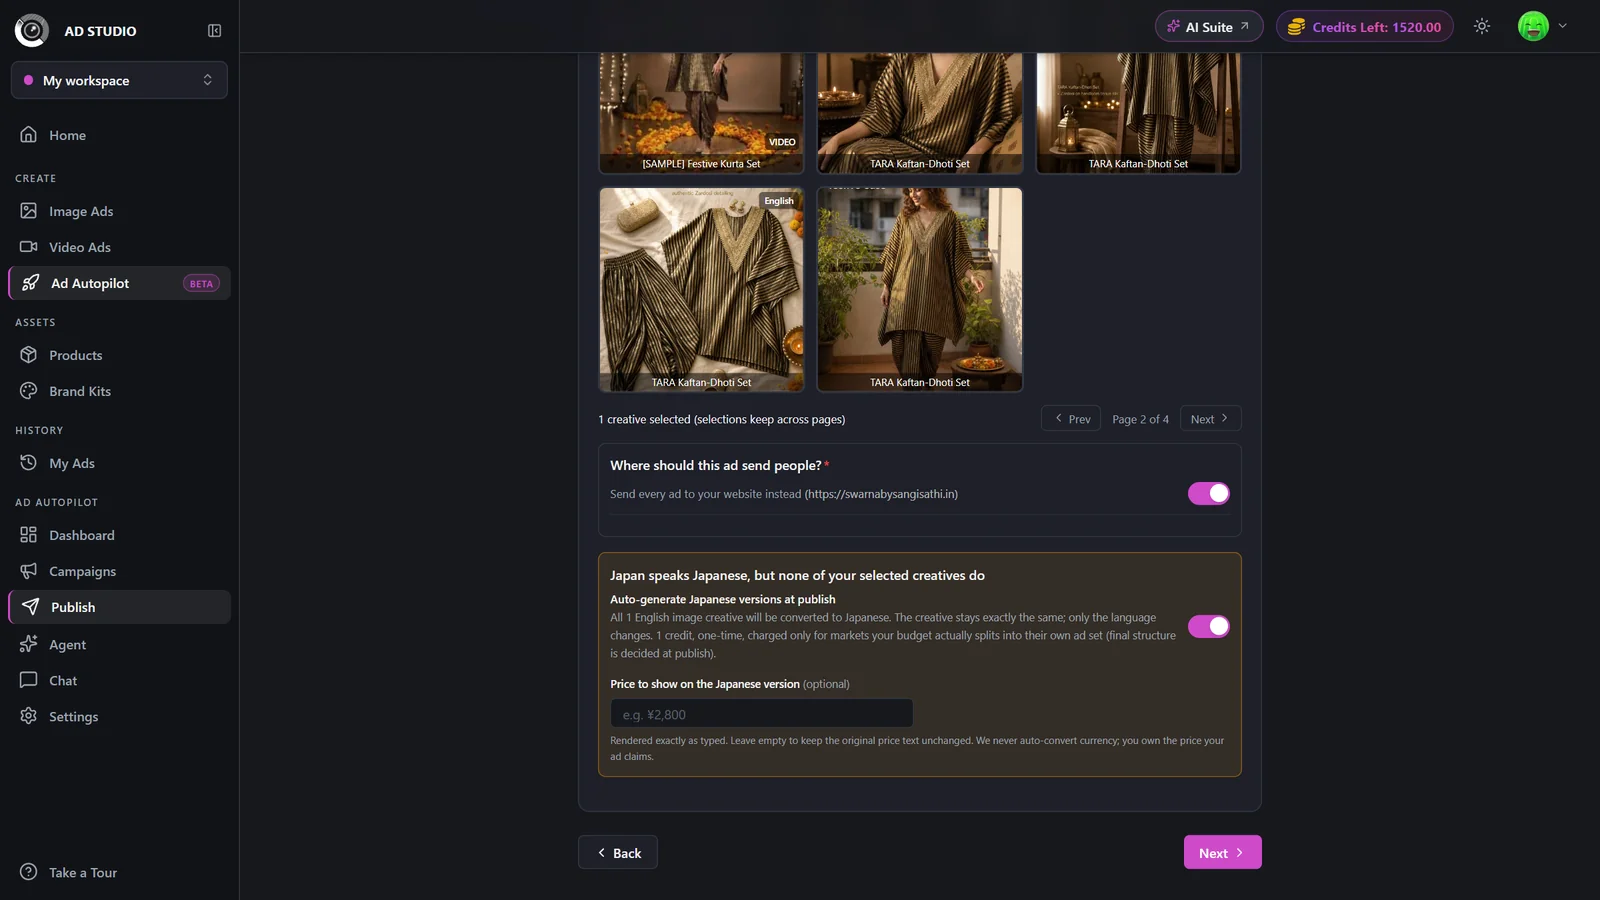This screenshot has width=1600, height=900.
Task: Open the Brand Kits palette icon
Action: pos(29,391)
